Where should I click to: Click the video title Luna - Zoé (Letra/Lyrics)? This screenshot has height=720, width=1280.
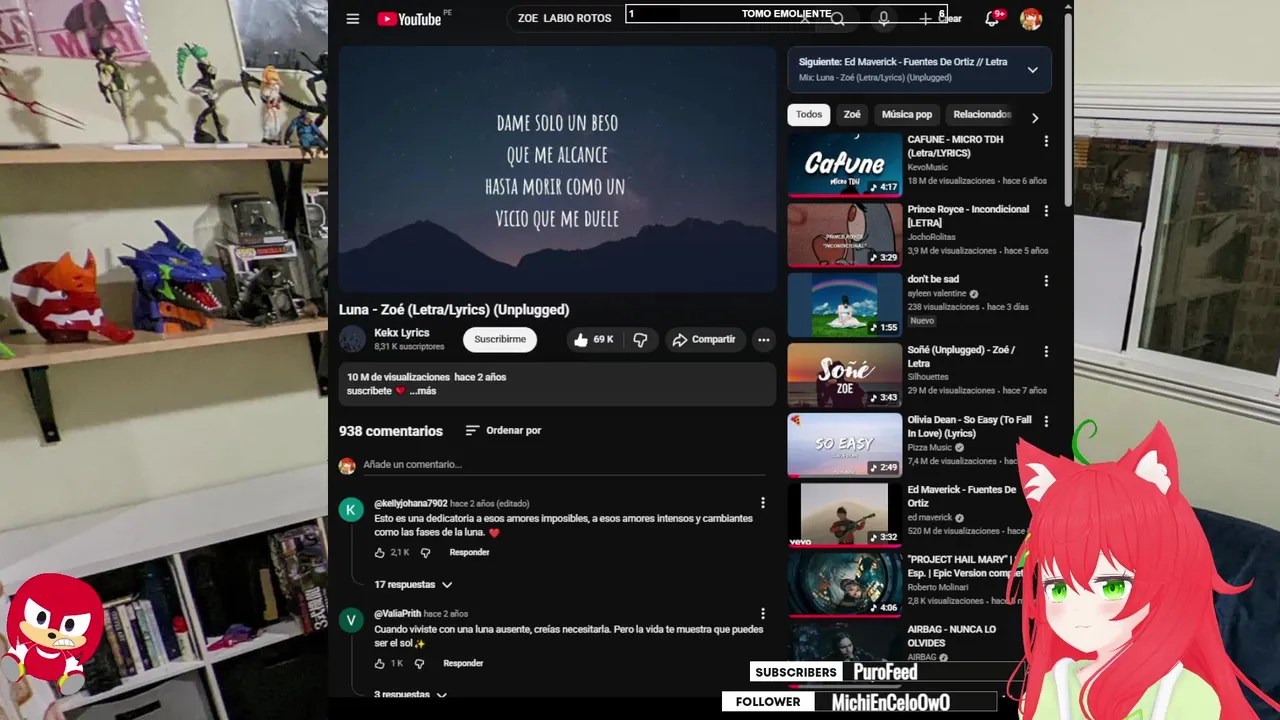point(454,310)
